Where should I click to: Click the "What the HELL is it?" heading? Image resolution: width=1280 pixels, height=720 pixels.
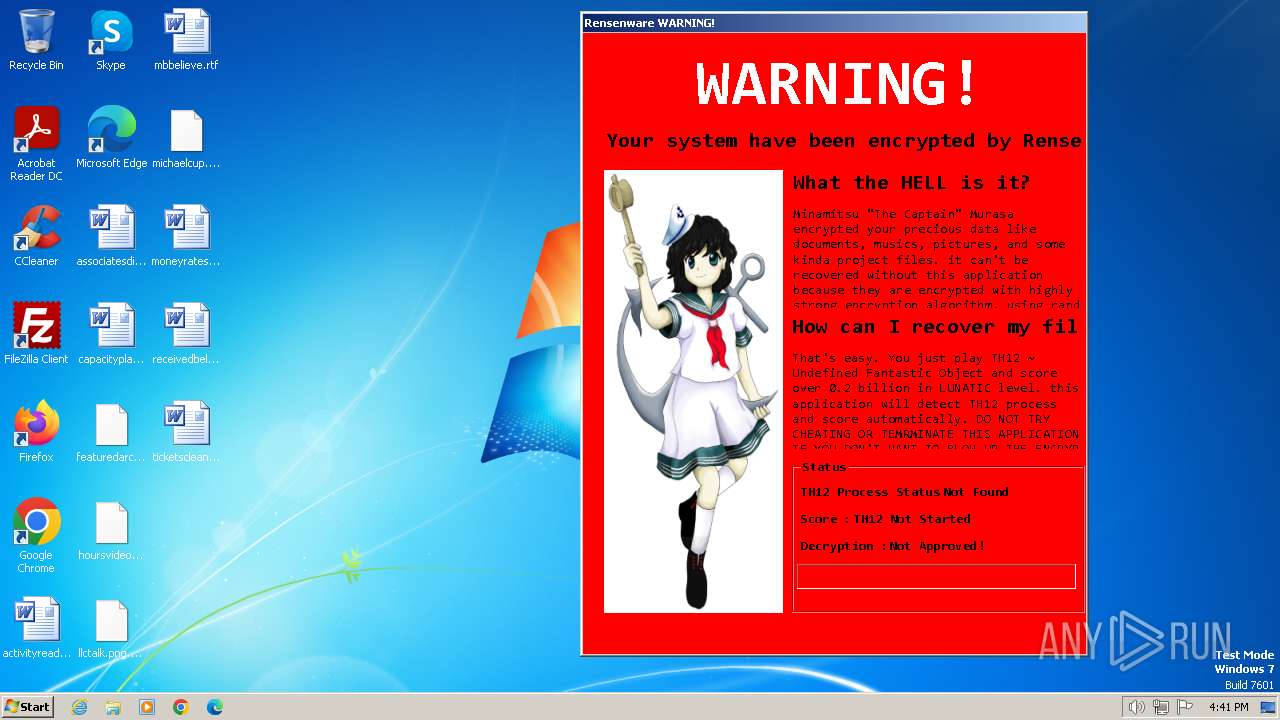coord(911,183)
